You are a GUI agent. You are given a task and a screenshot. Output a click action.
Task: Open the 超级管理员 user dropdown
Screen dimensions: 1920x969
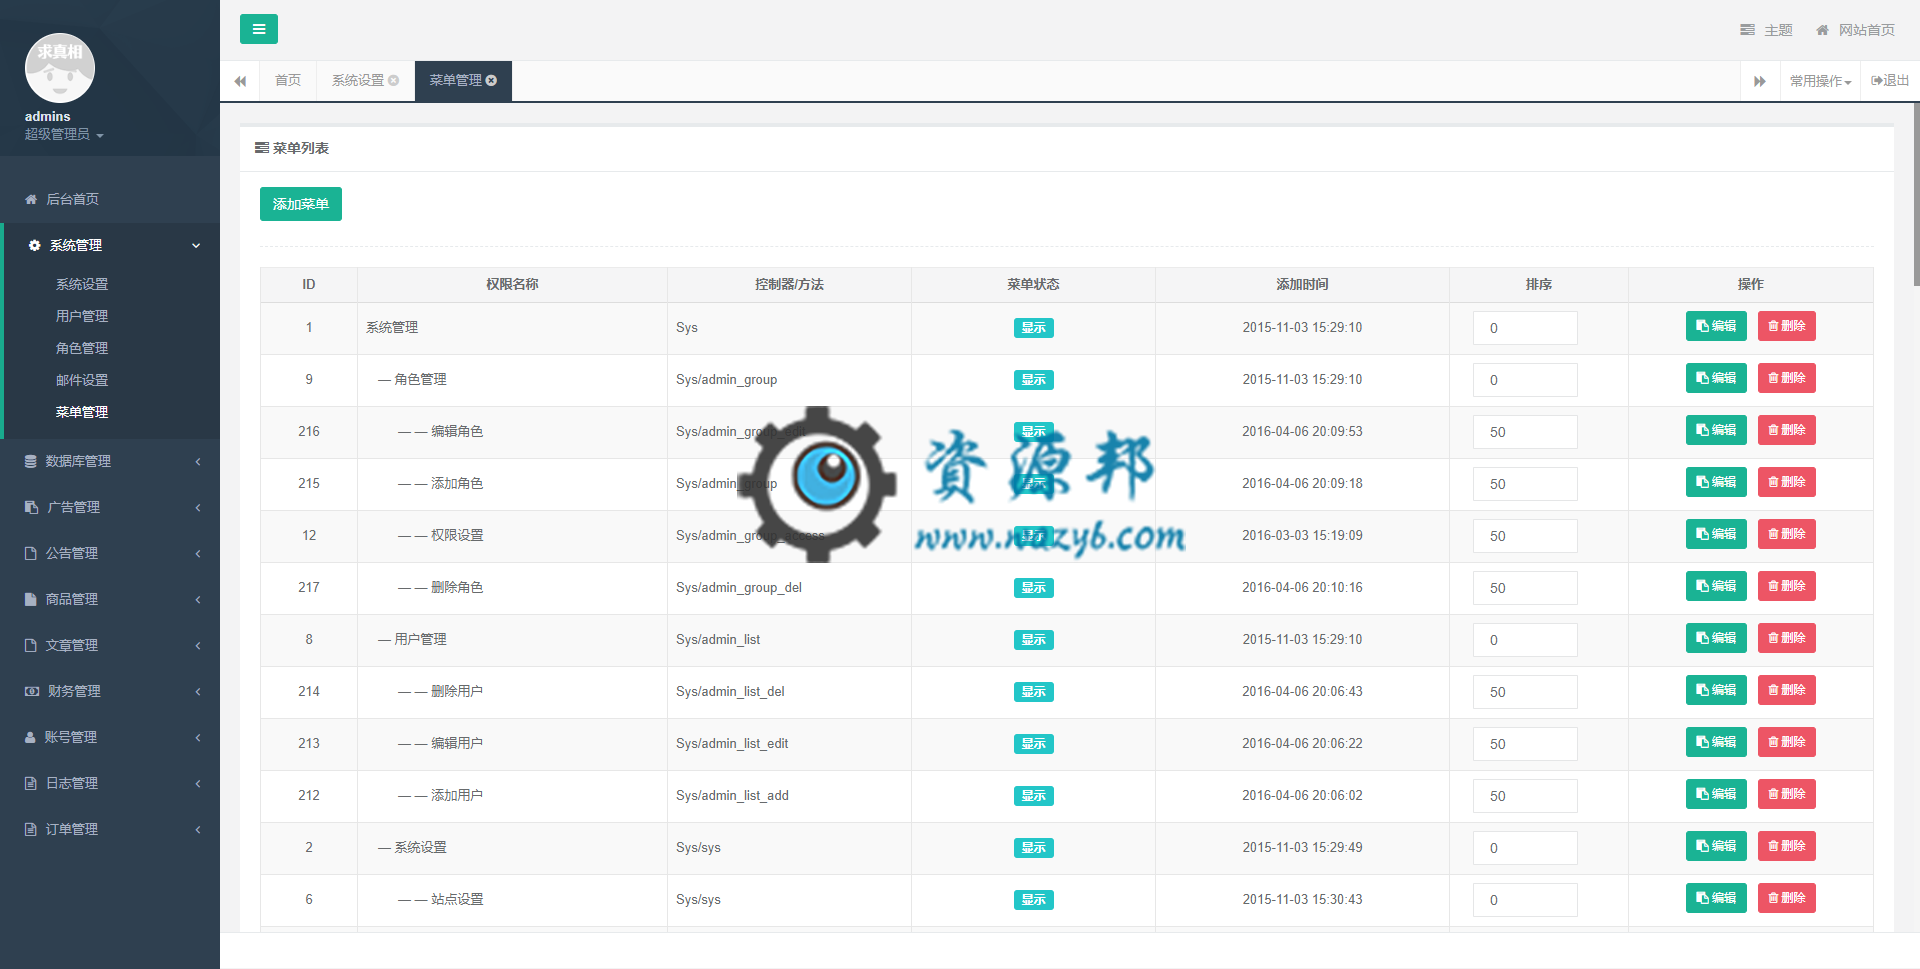[64, 134]
